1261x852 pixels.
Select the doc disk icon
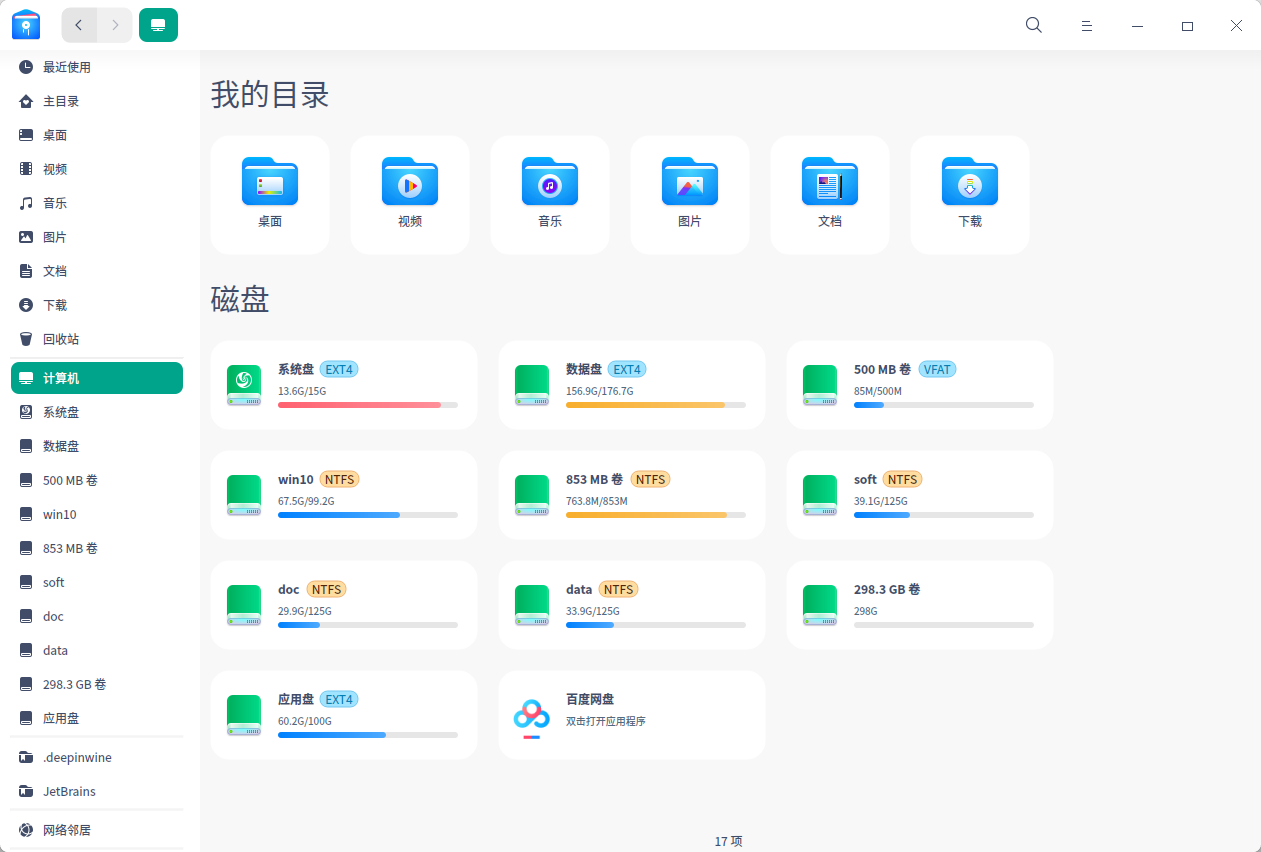click(244, 605)
